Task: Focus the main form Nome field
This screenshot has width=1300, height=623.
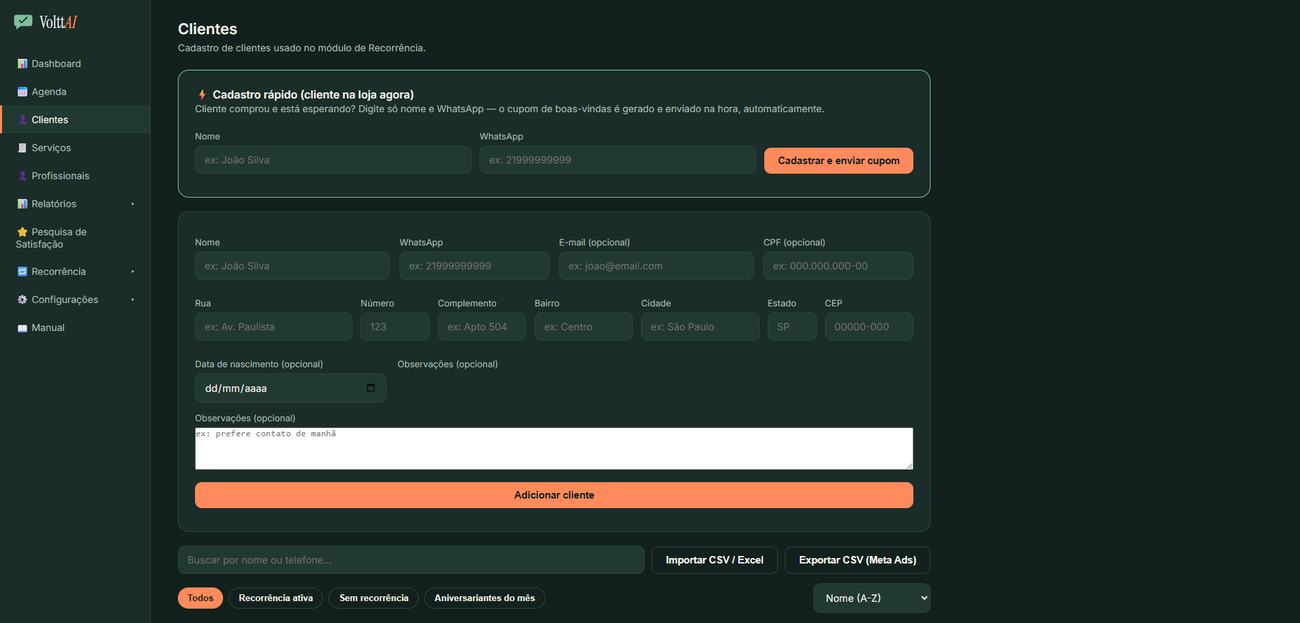Action: (292, 266)
